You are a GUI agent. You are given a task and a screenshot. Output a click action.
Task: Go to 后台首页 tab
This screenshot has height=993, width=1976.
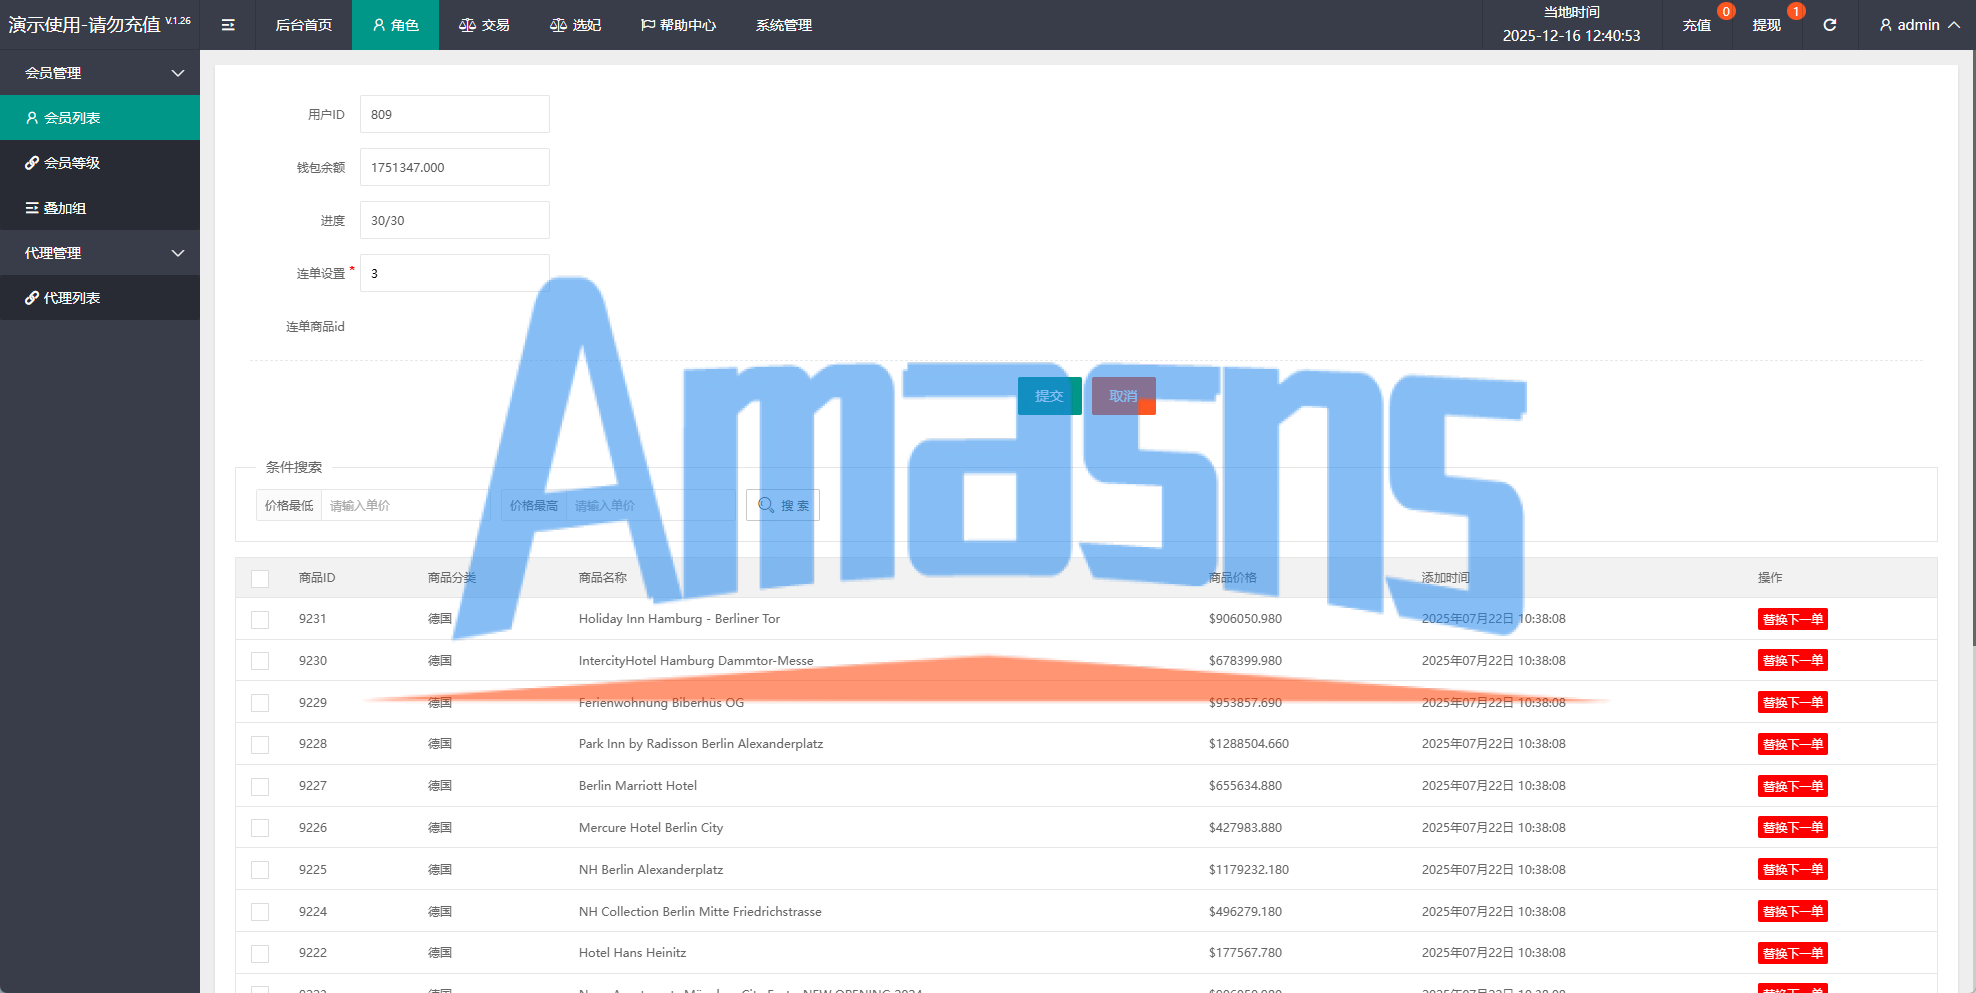pyautogui.click(x=304, y=25)
